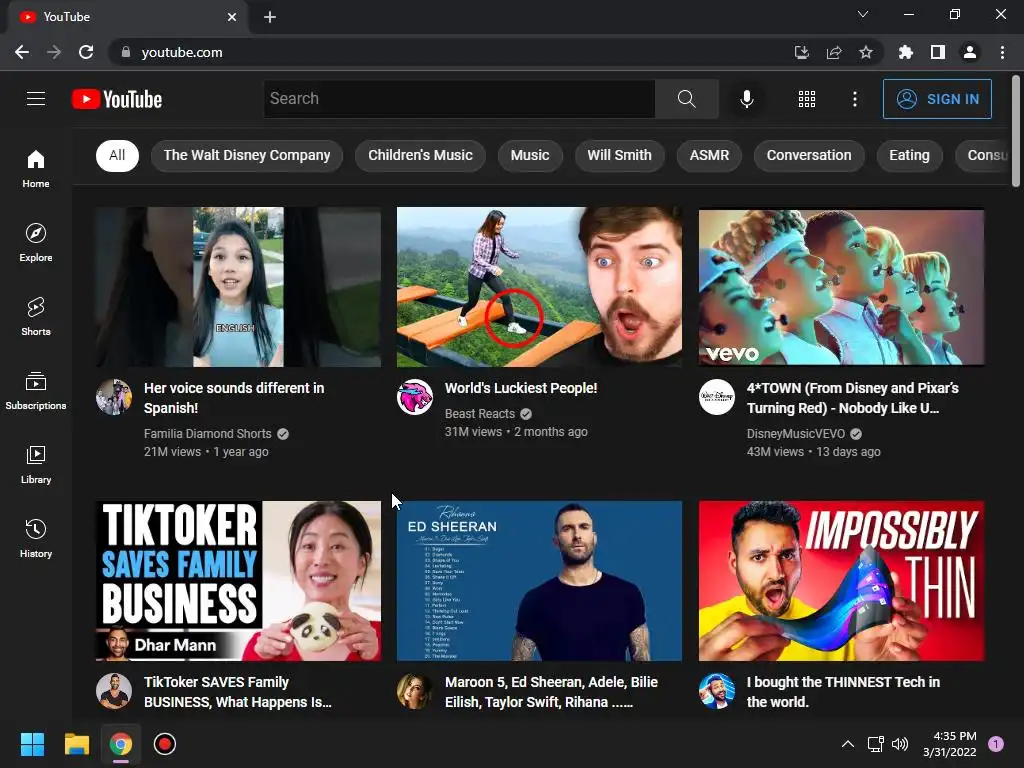Image resolution: width=1024 pixels, height=768 pixels.
Task: Start voice search with the microphone icon
Action: point(746,99)
